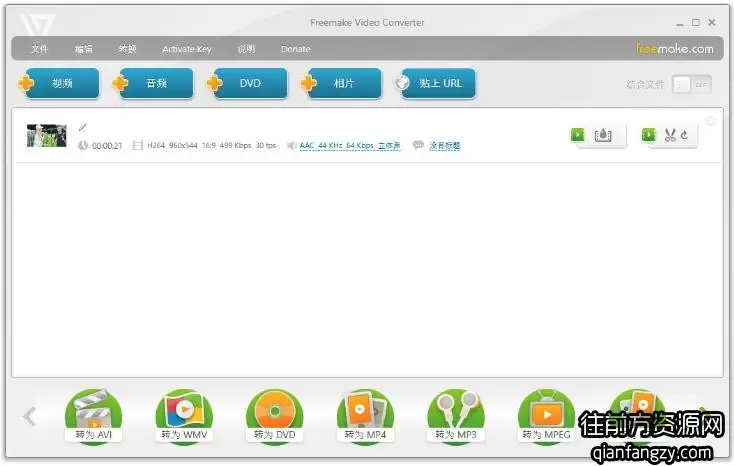Add a DVD source via DVD button
734x466 pixels.
tap(248, 83)
